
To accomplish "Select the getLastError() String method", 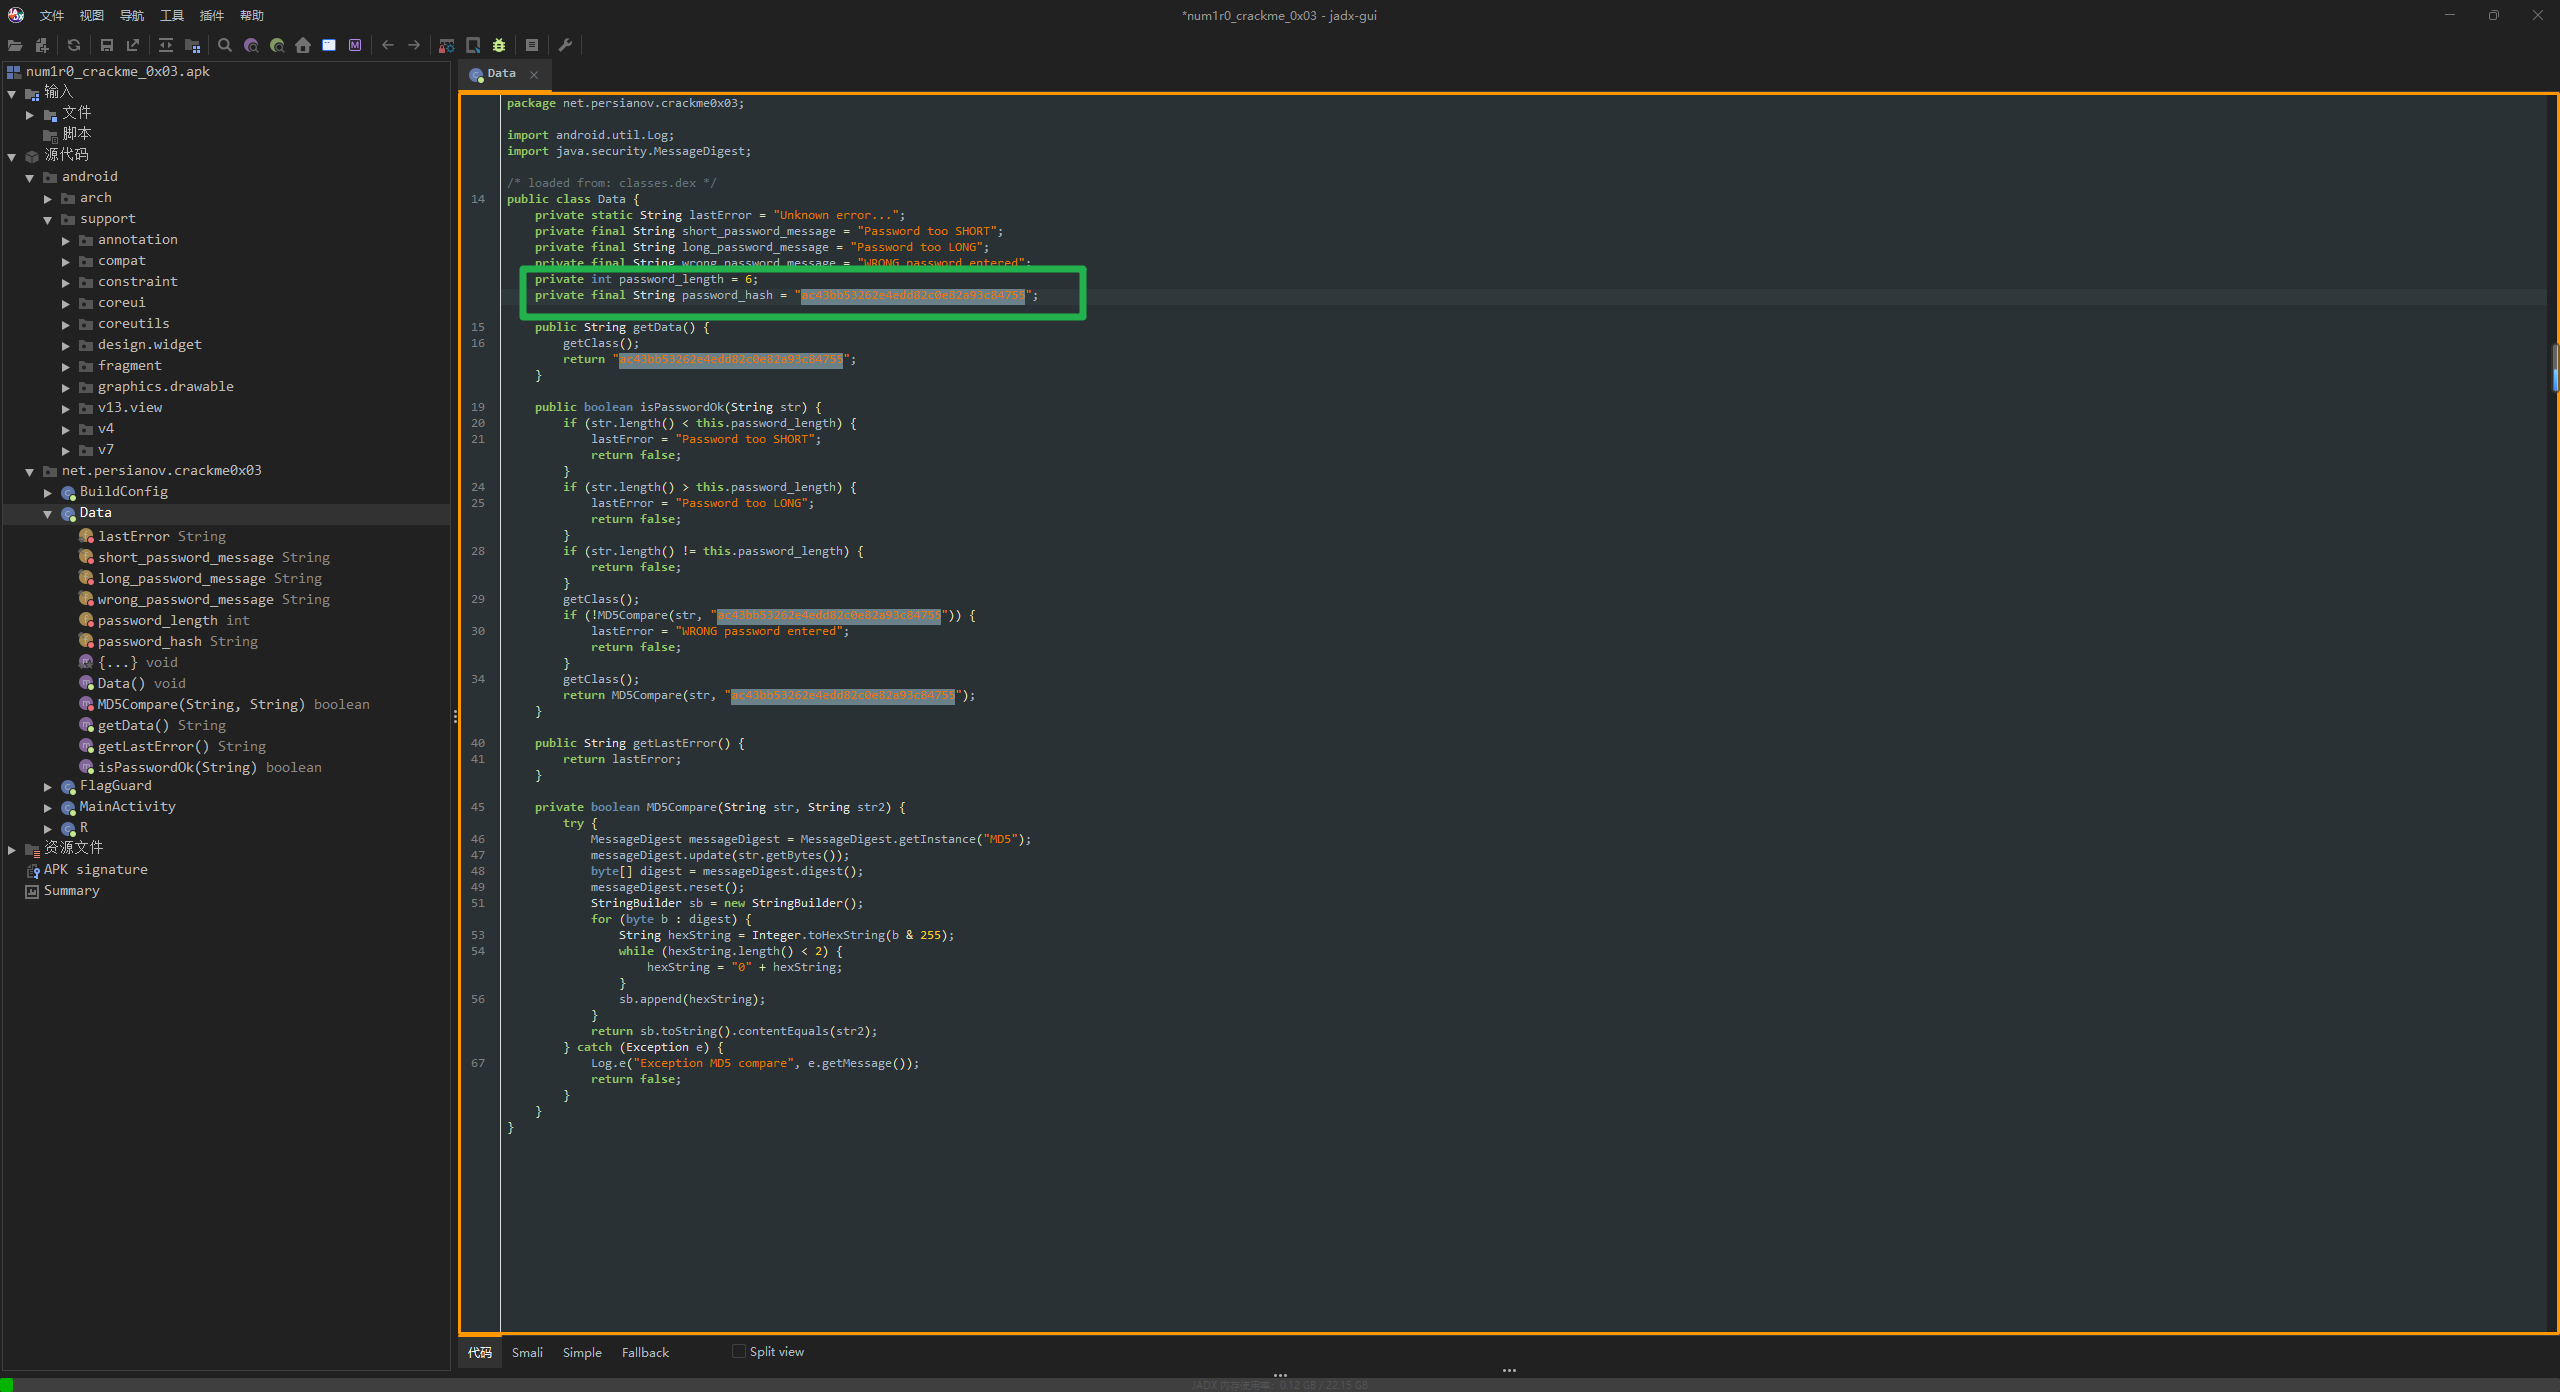I will tap(182, 746).
